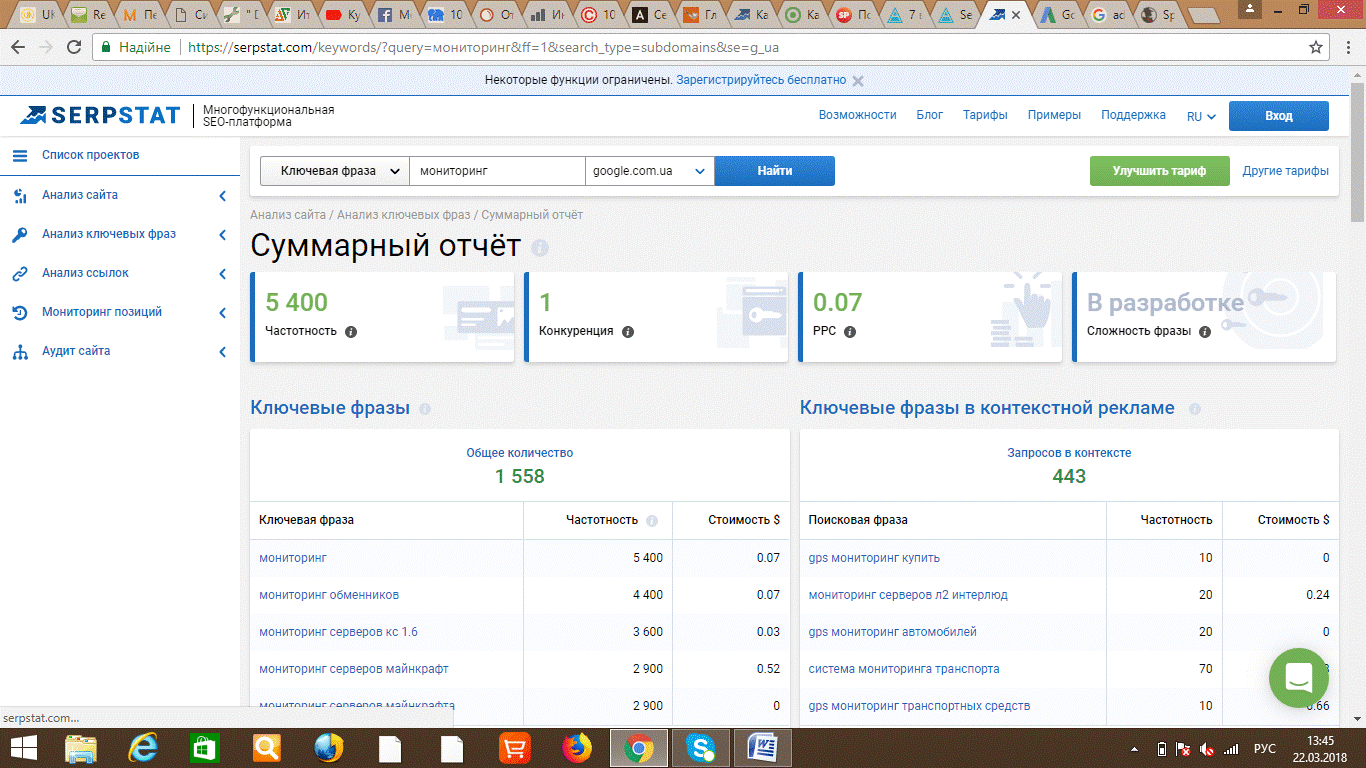Click the 0.52 cost value
This screenshot has width=1366, height=768.
(769, 669)
